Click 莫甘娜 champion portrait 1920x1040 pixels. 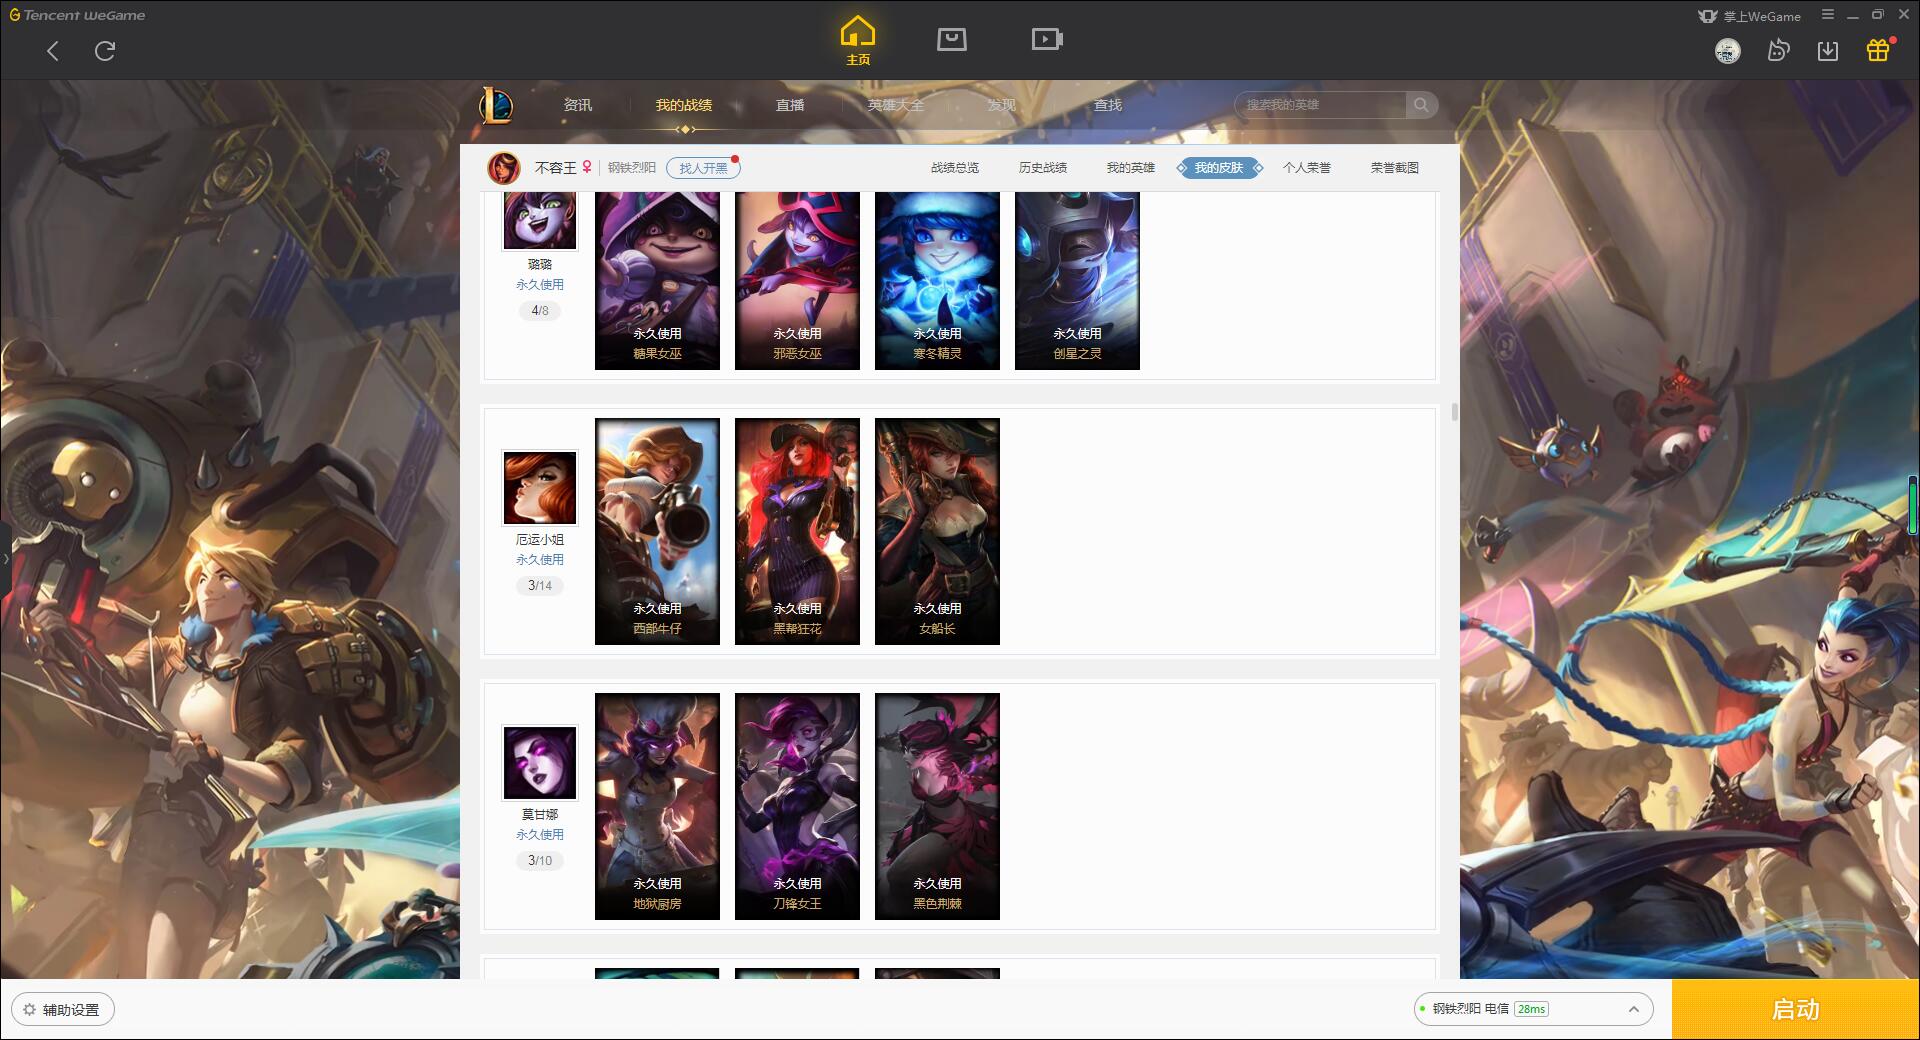[540, 763]
